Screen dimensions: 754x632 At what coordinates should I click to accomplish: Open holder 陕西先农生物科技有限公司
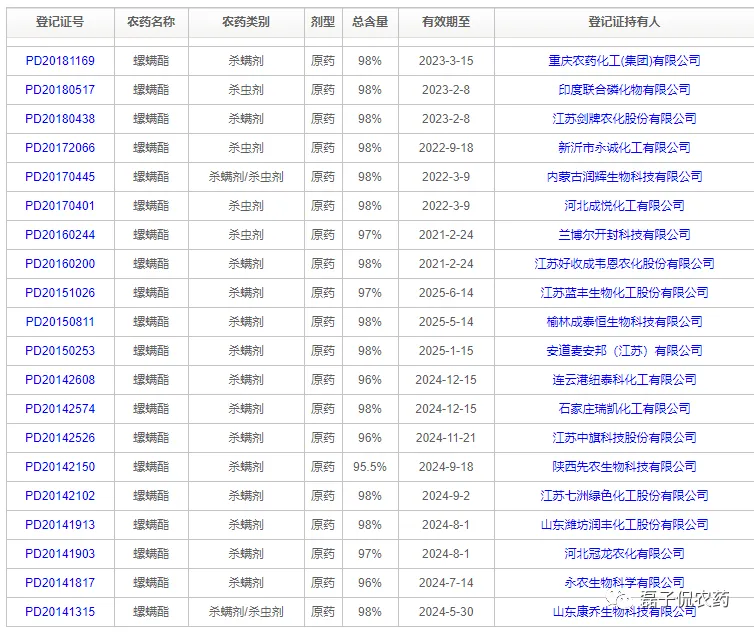[x=624, y=467]
